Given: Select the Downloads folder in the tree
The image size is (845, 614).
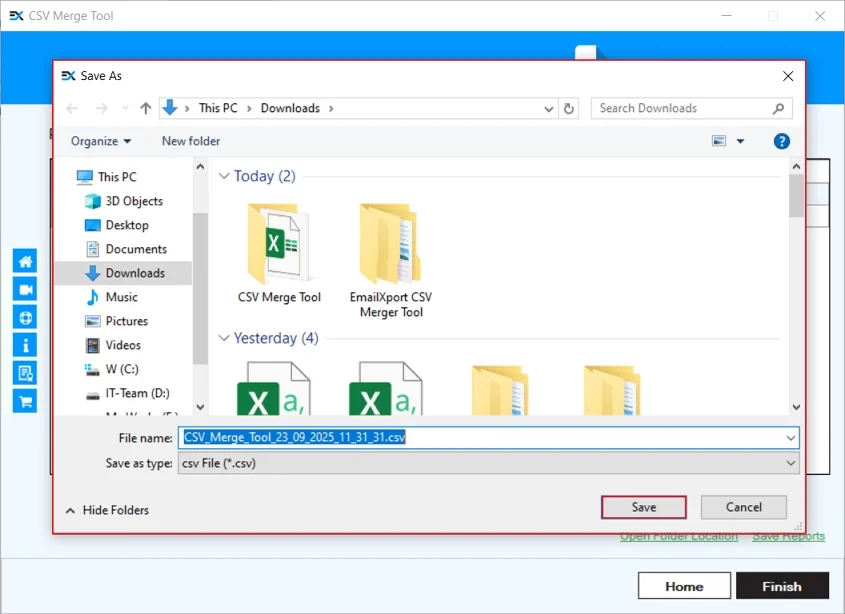Looking at the screenshot, I should 134,272.
